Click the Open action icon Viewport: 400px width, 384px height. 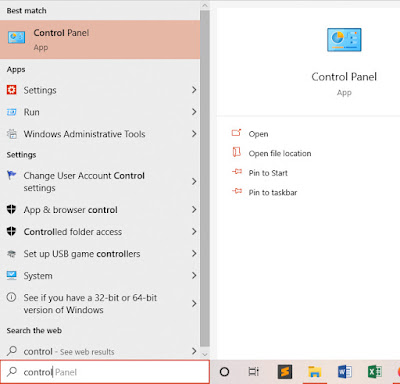tap(236, 133)
